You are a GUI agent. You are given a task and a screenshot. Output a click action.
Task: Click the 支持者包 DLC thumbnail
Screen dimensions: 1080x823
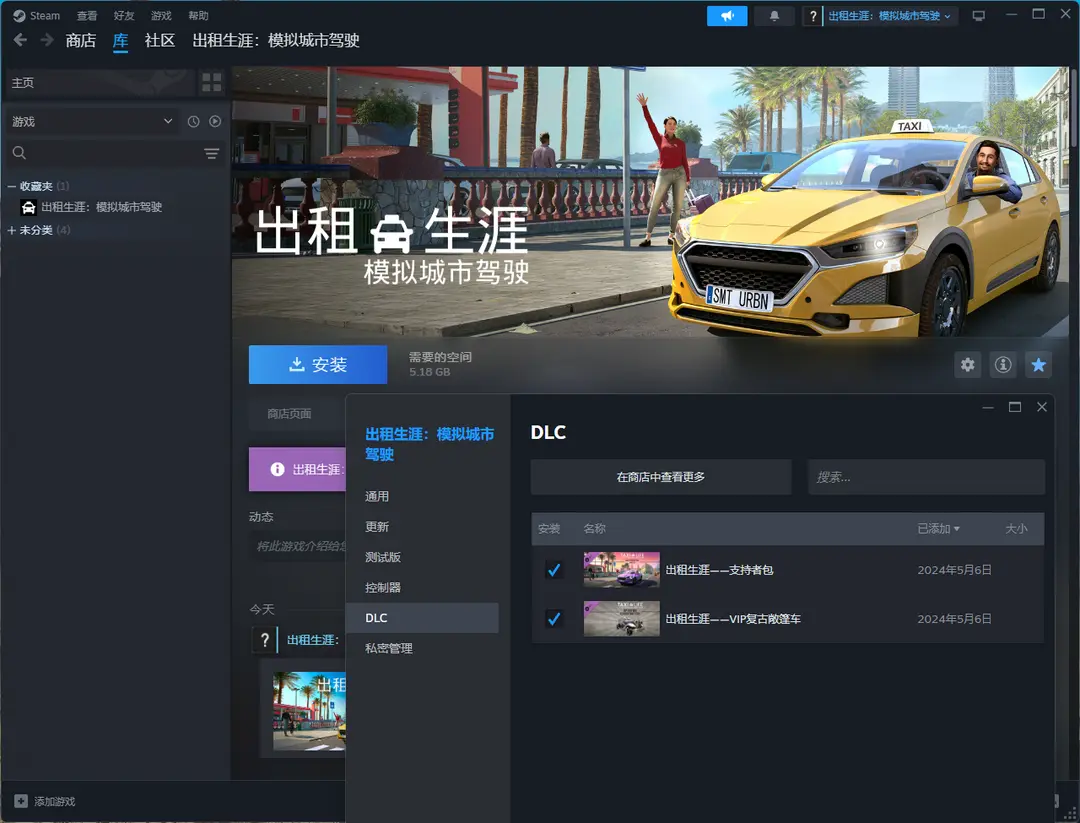point(621,570)
